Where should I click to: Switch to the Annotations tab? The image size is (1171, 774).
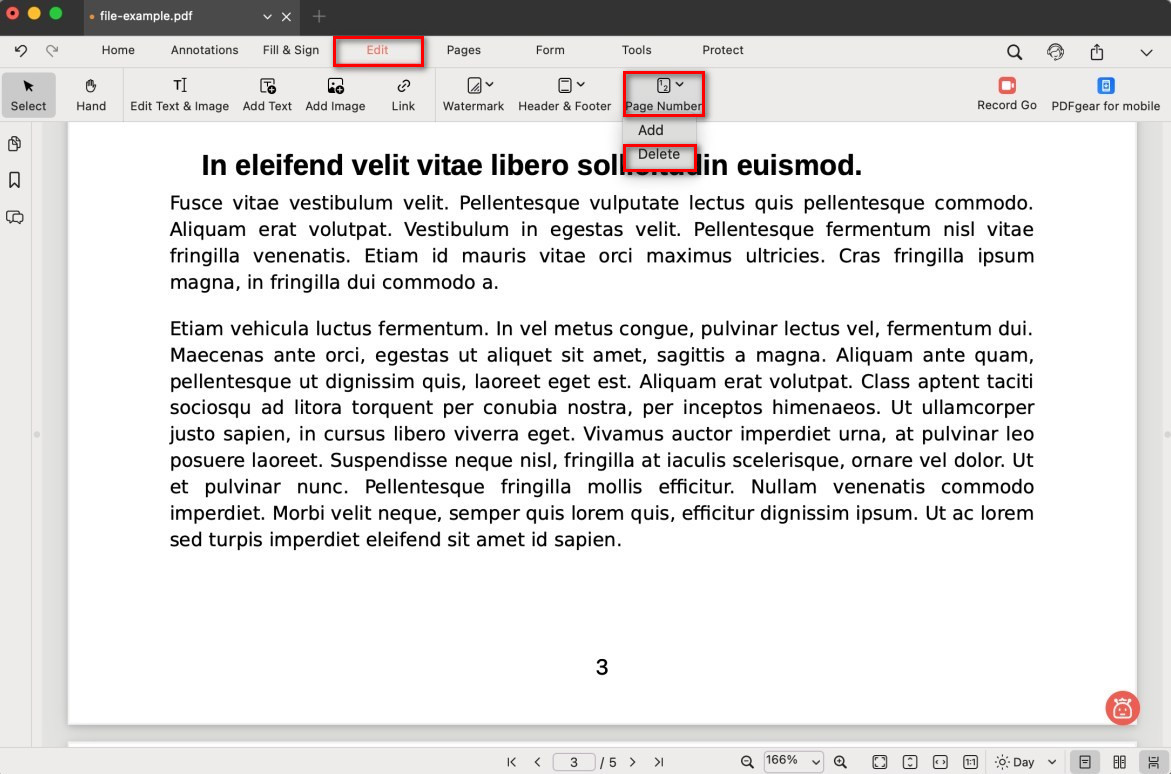(204, 50)
